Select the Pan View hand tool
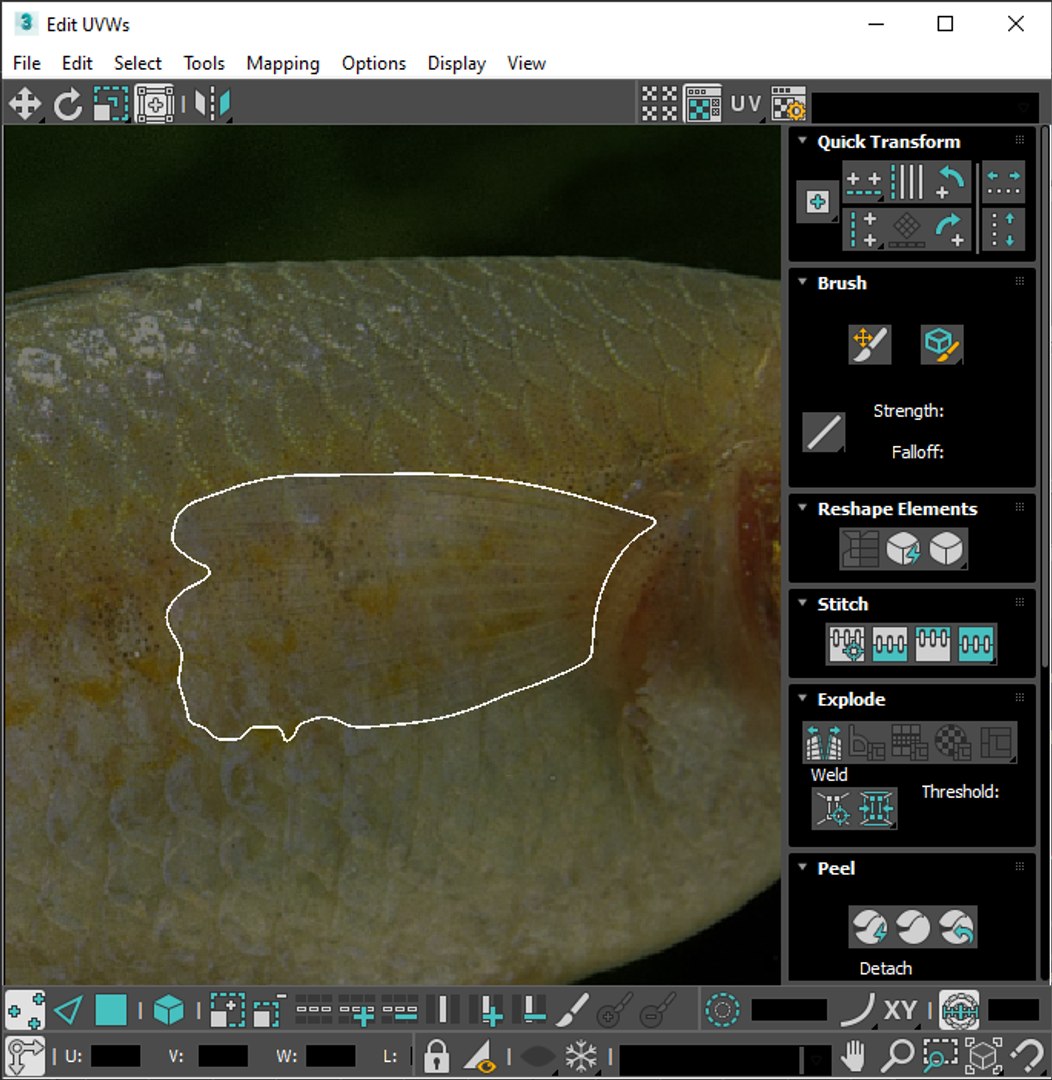This screenshot has width=1052, height=1080. point(854,1056)
